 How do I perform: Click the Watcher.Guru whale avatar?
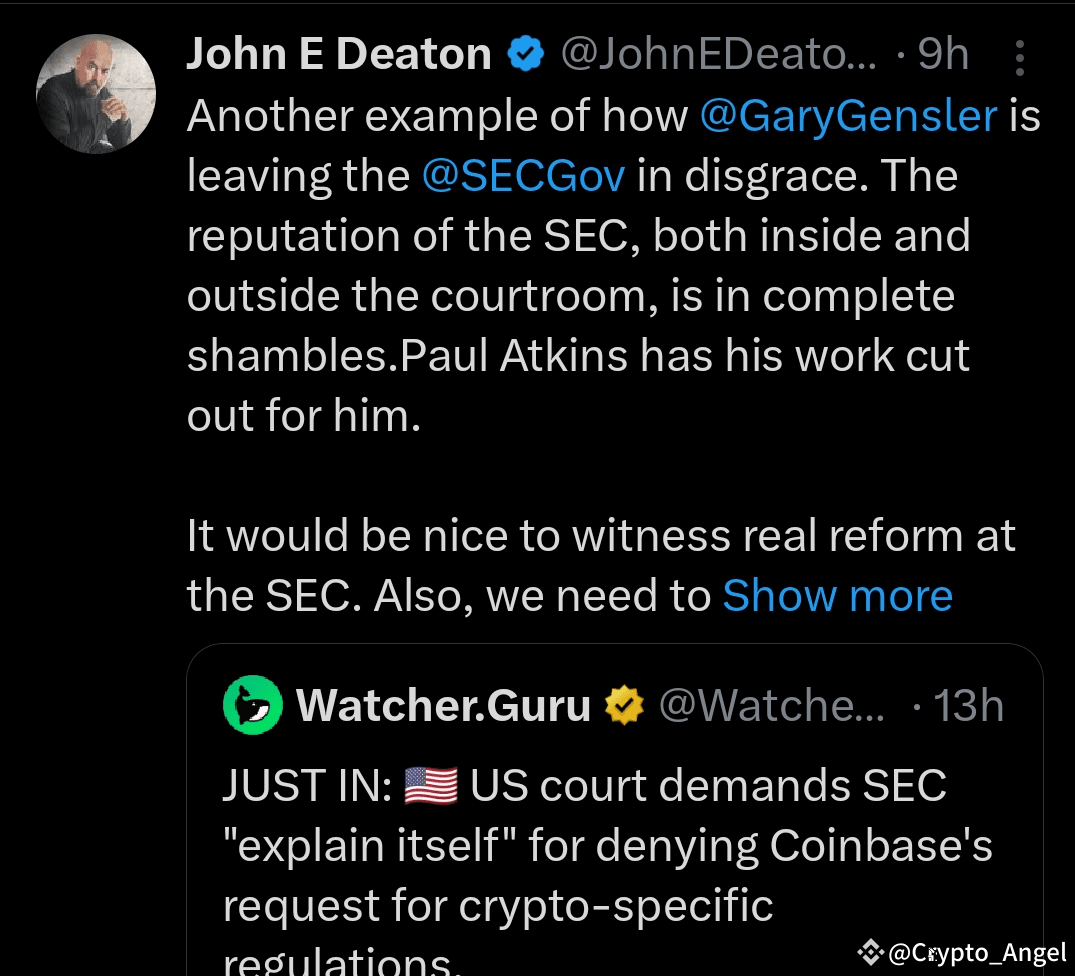253,704
